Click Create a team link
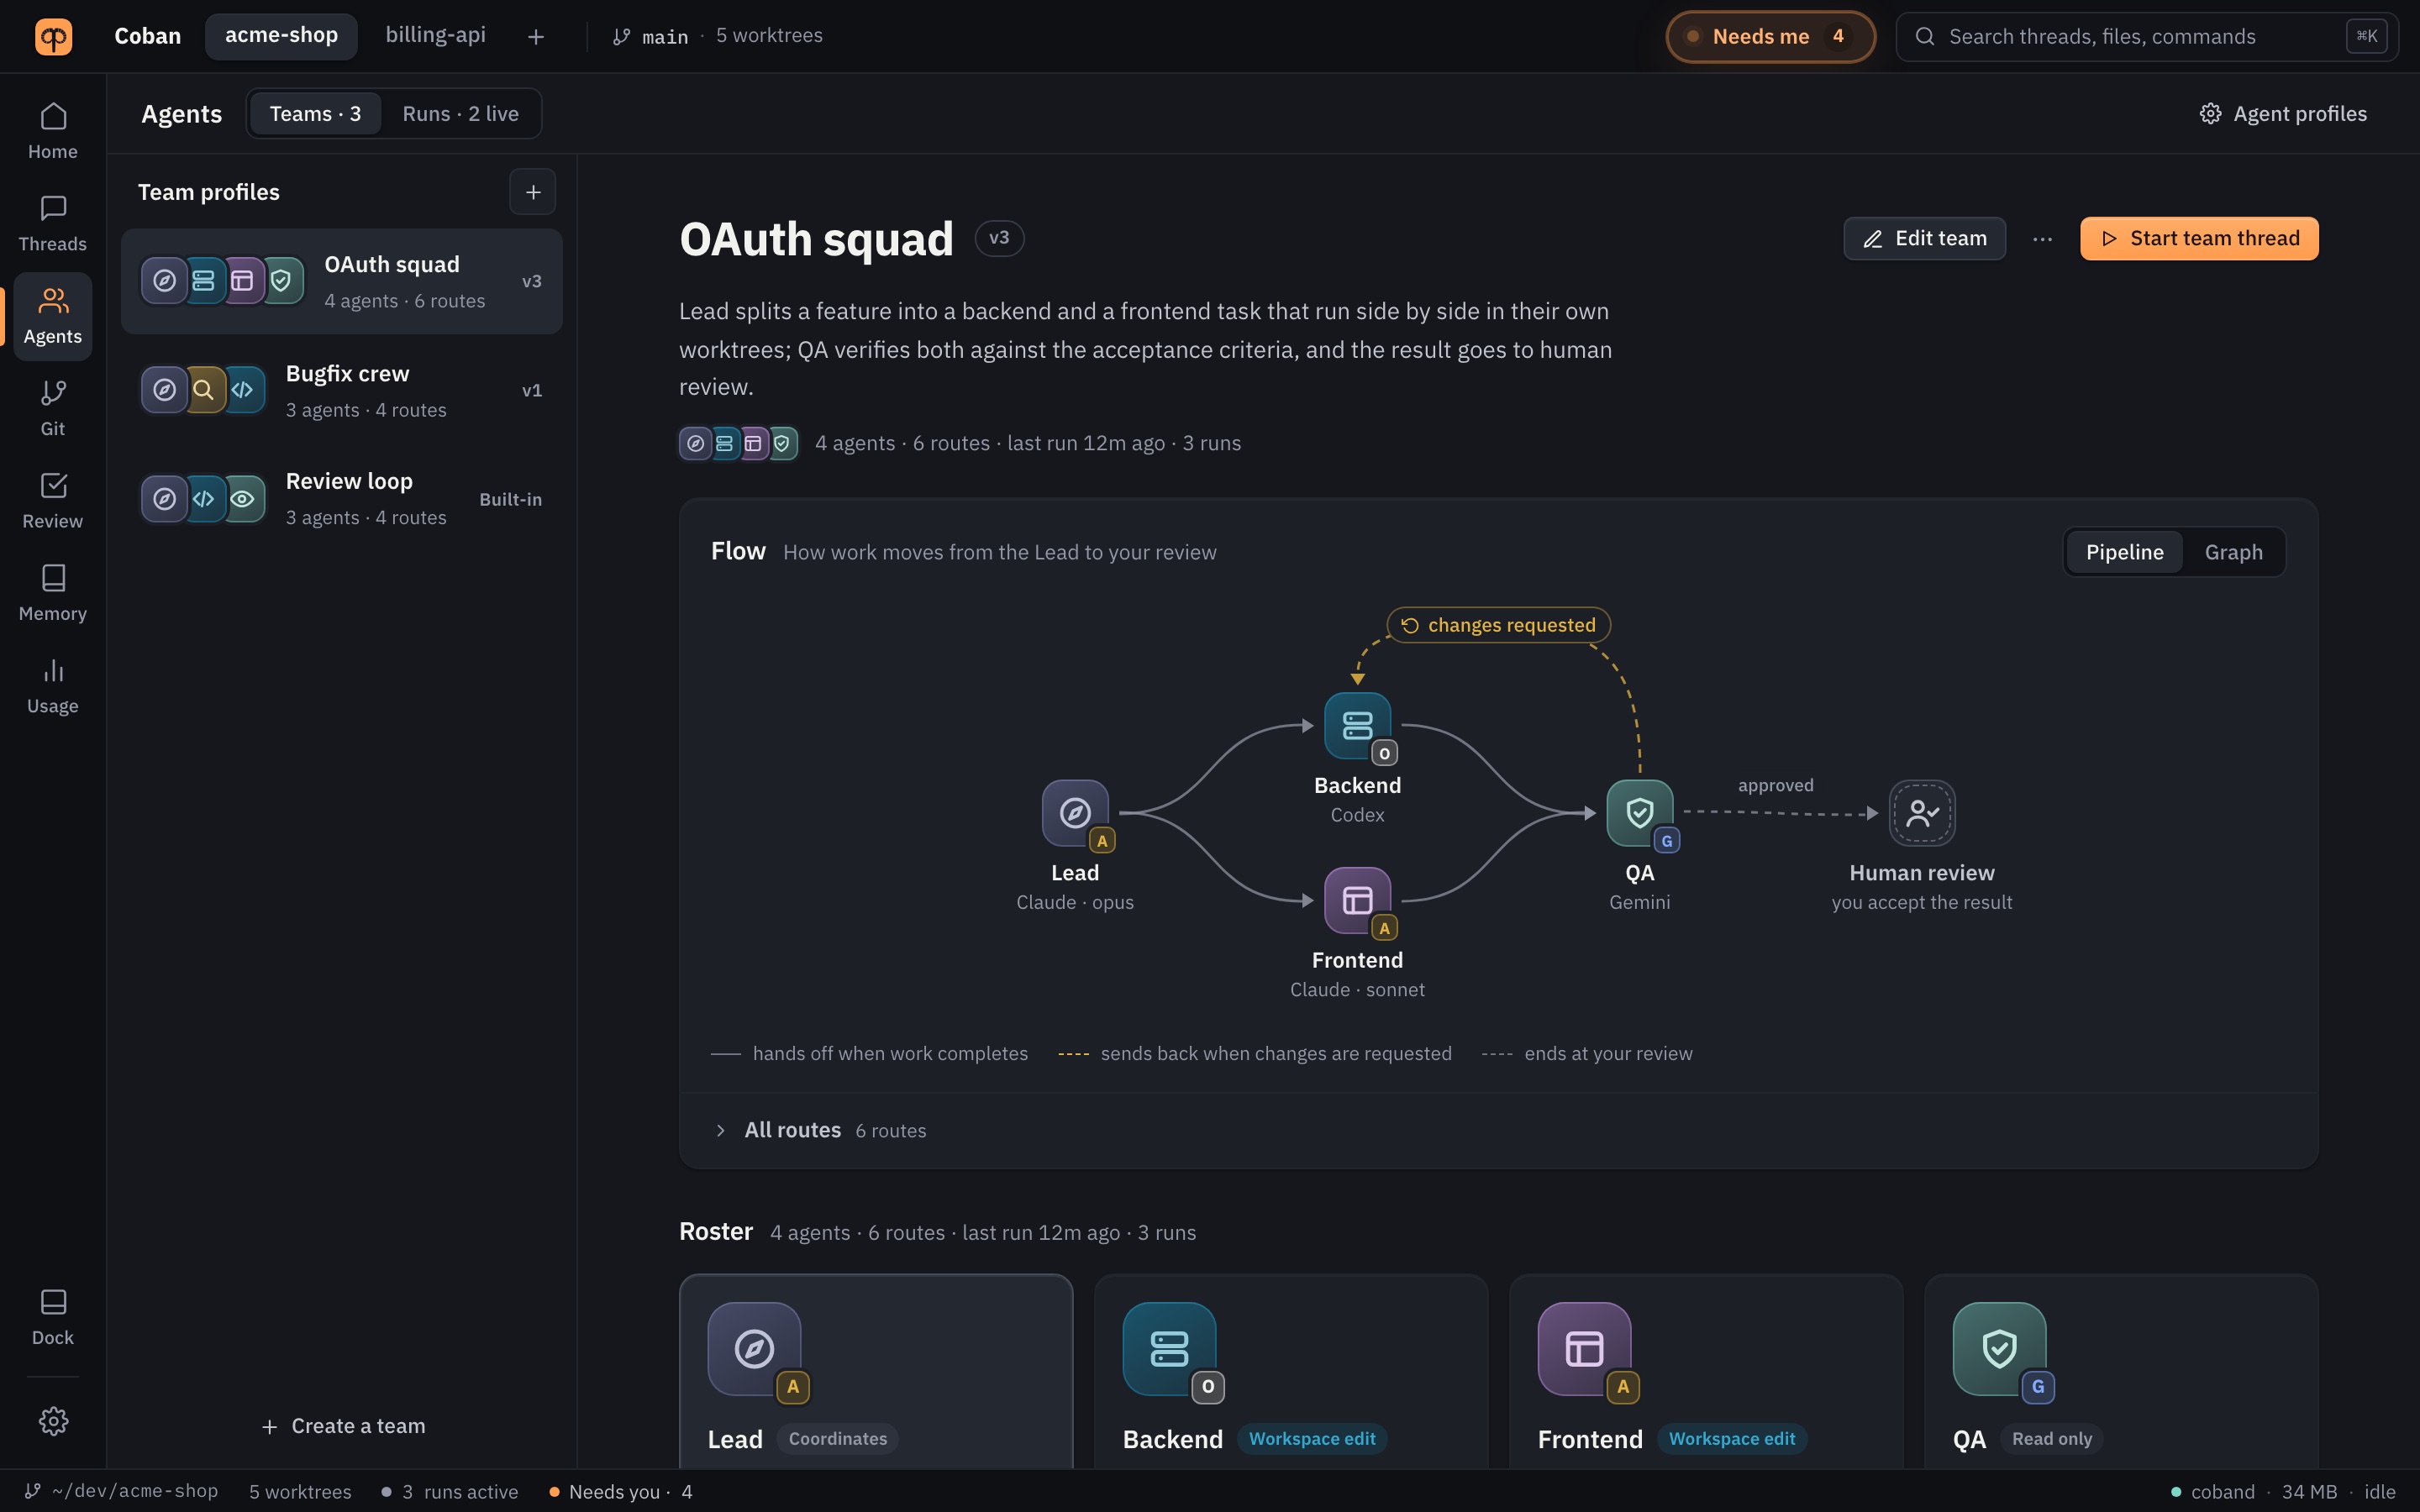 click(x=342, y=1426)
